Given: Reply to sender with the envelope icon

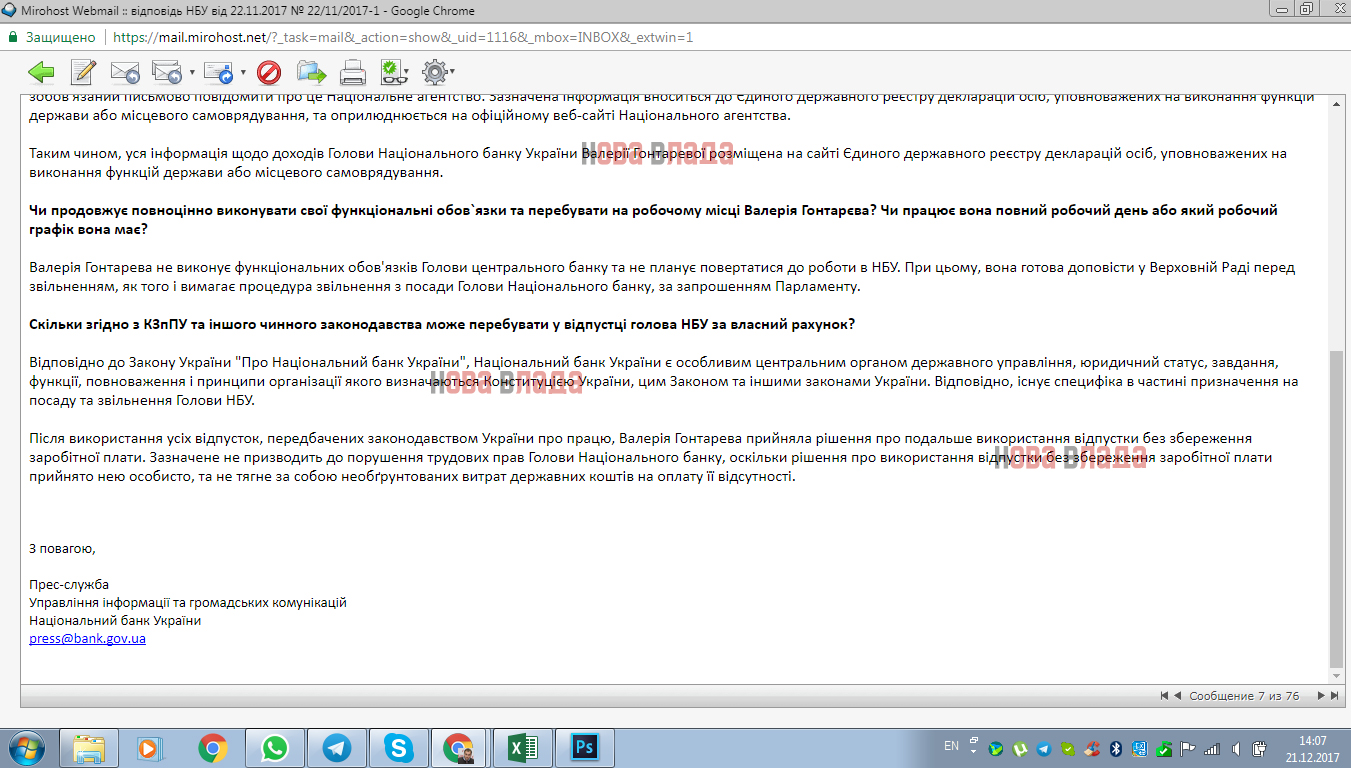Looking at the screenshot, I should [124, 72].
